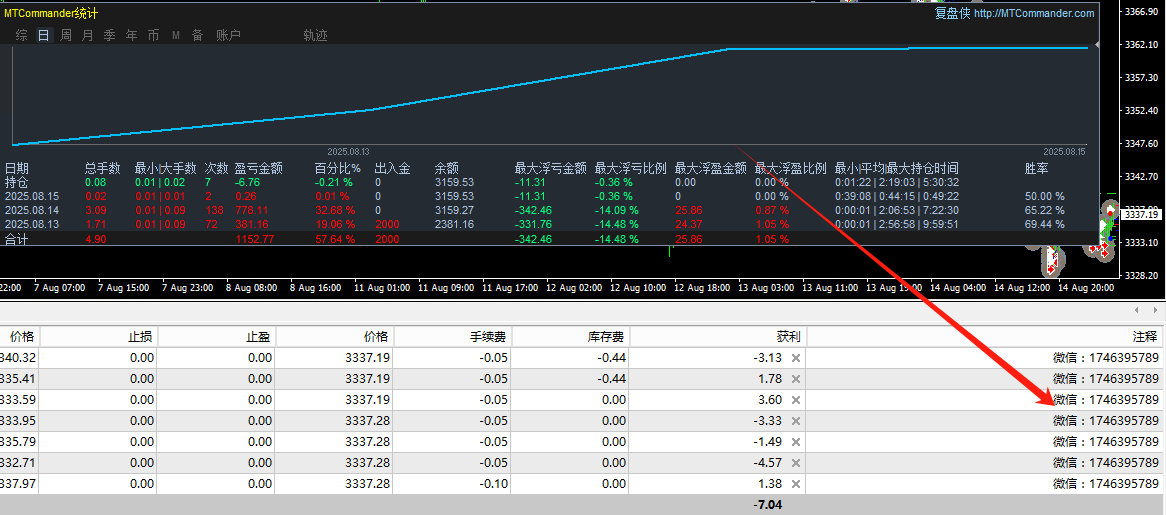
Task: Sort by the 获利 profit column header
Action: [x=717, y=337]
